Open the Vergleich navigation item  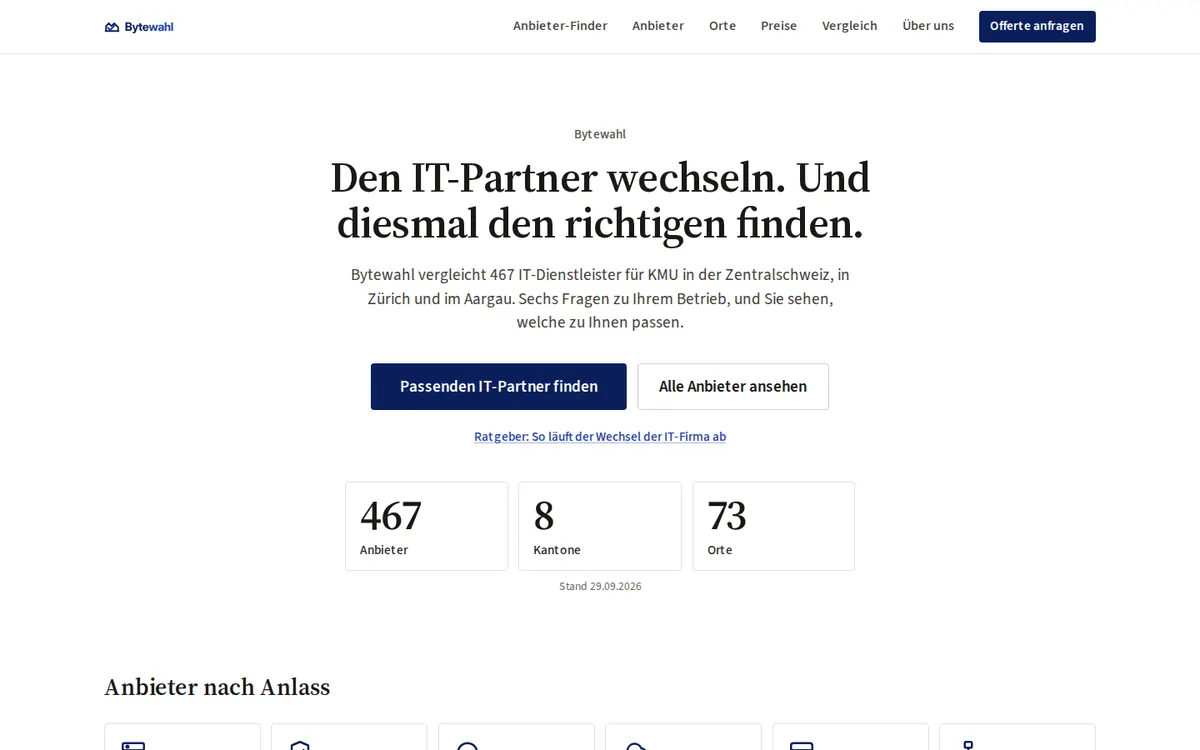tap(850, 26)
